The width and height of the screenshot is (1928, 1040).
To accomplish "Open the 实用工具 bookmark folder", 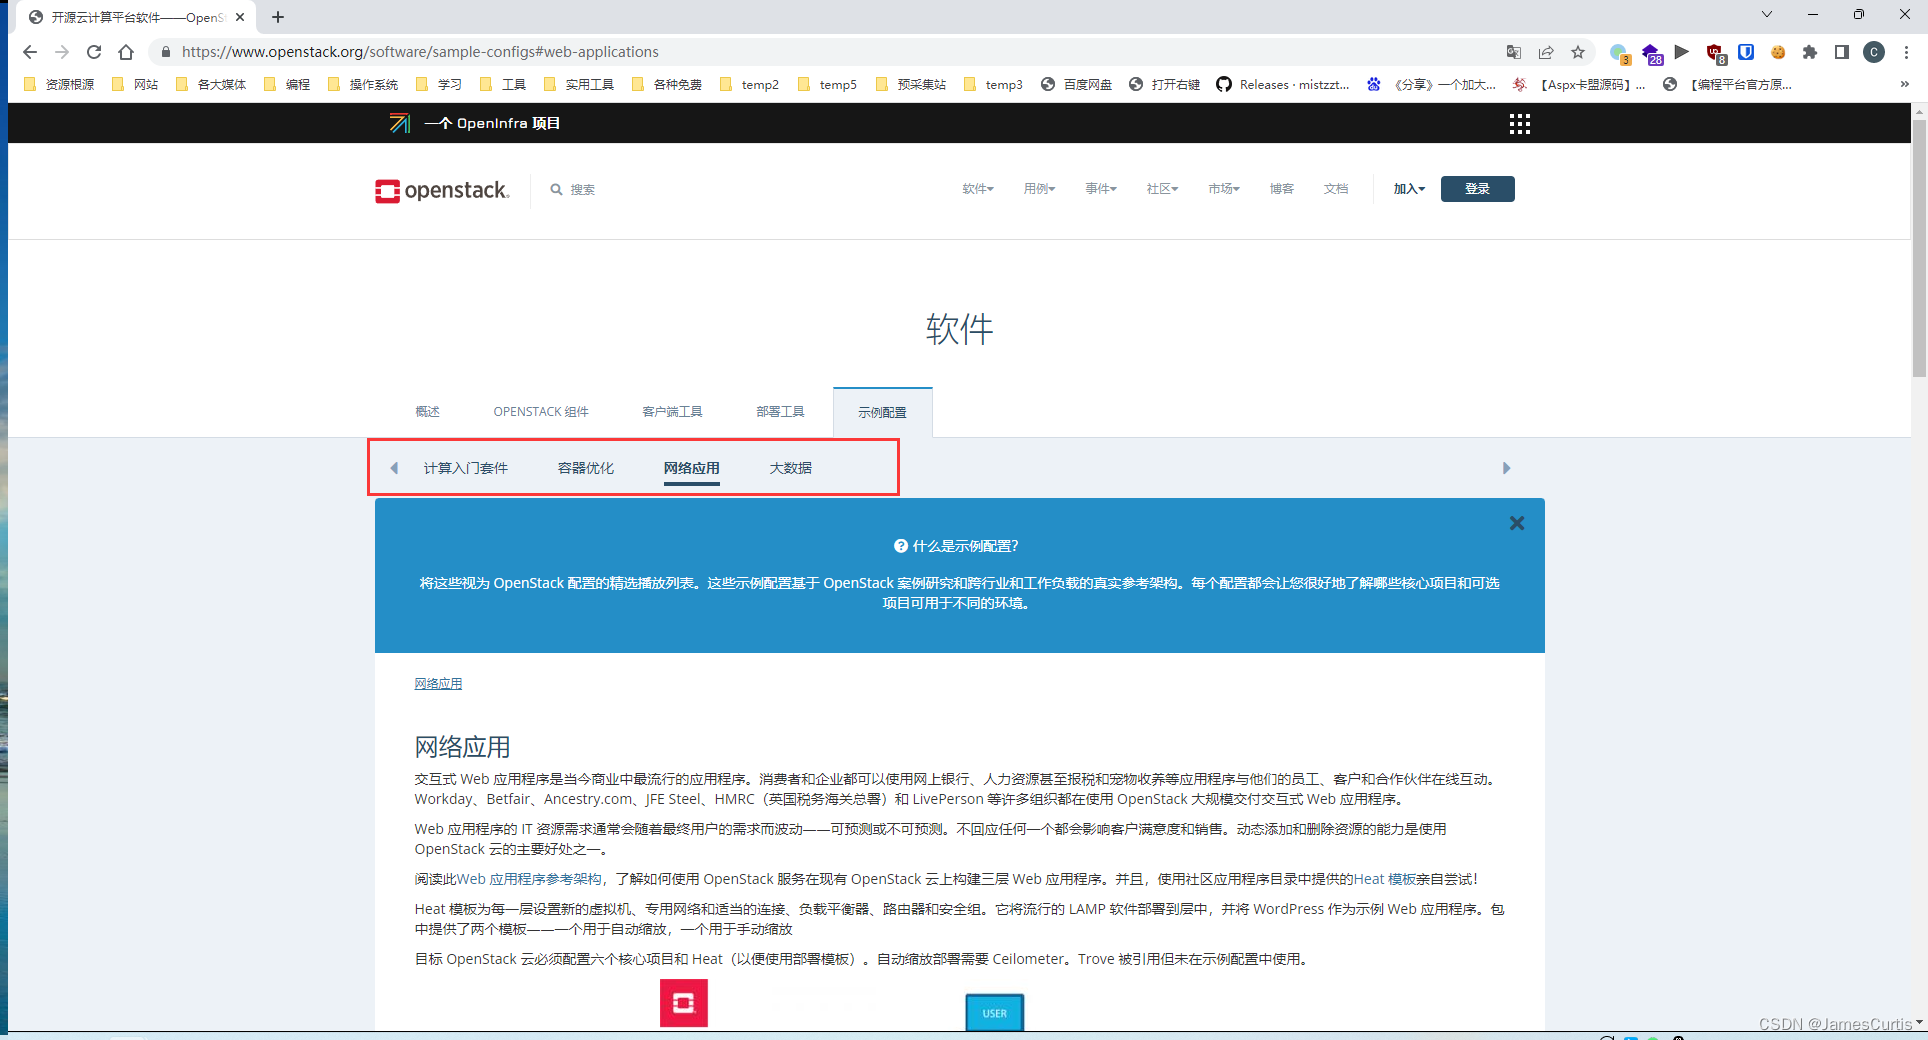I will [x=578, y=84].
